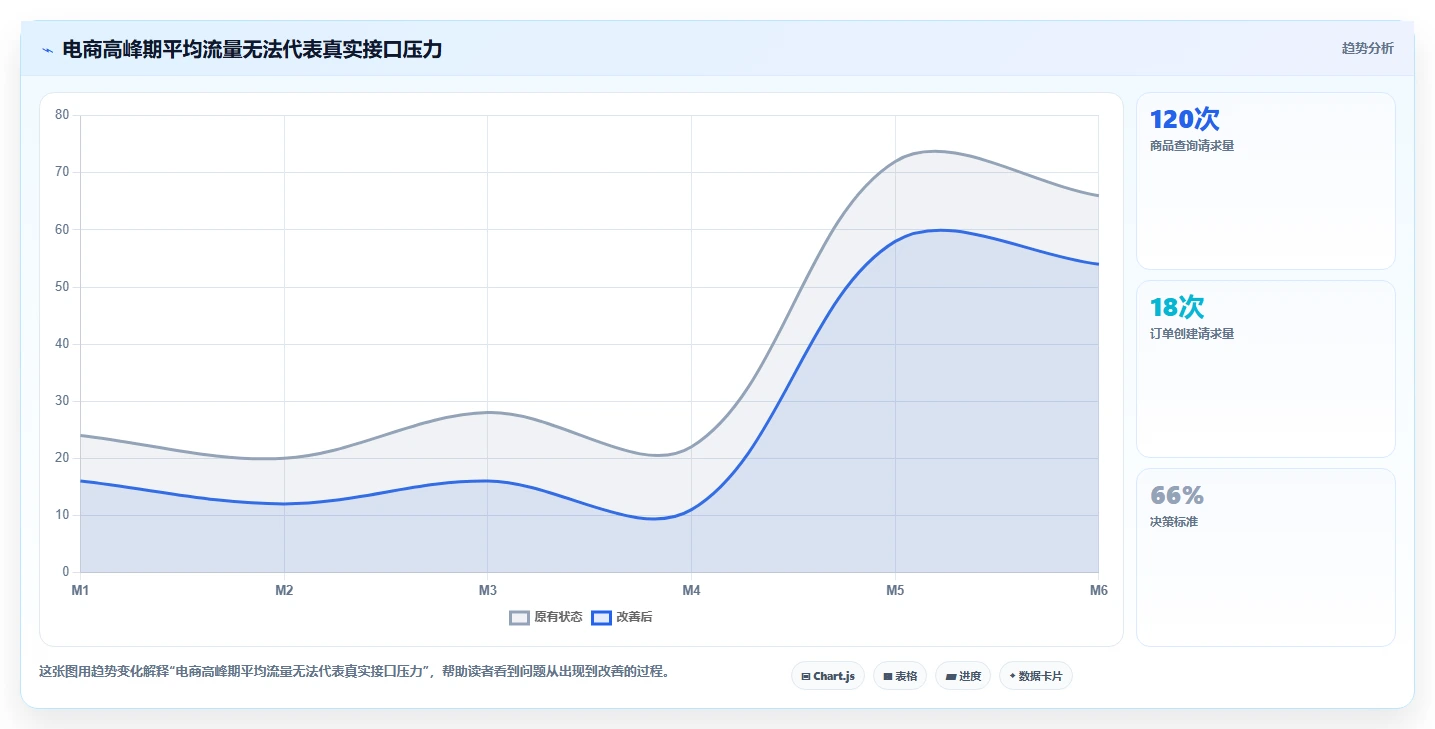Click the M3 x-axis label
This screenshot has width=1435, height=729.
(488, 590)
